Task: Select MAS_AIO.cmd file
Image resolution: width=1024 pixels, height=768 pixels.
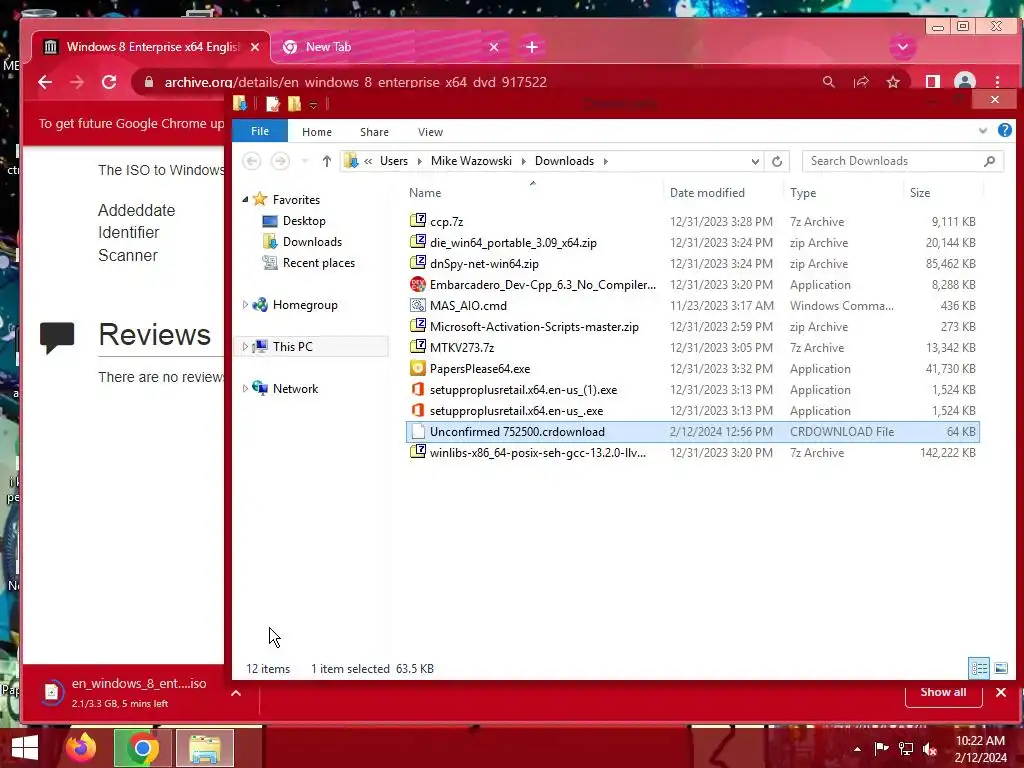Action: [x=468, y=306]
